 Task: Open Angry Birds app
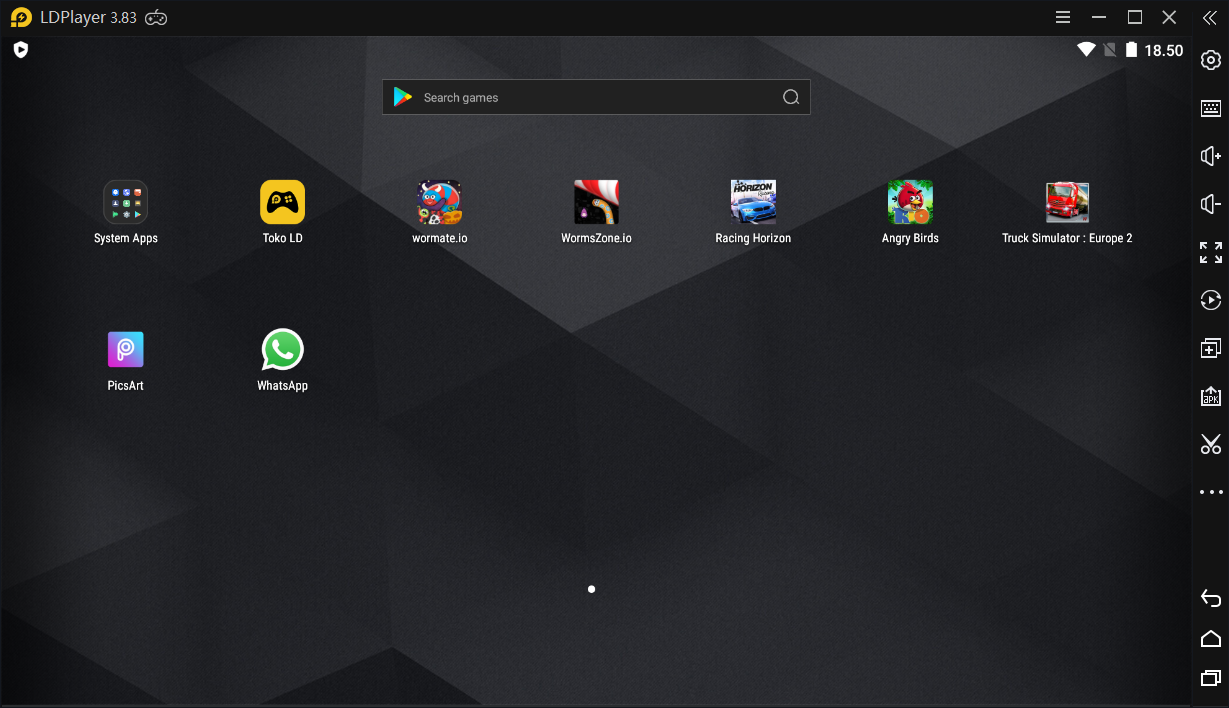910,202
